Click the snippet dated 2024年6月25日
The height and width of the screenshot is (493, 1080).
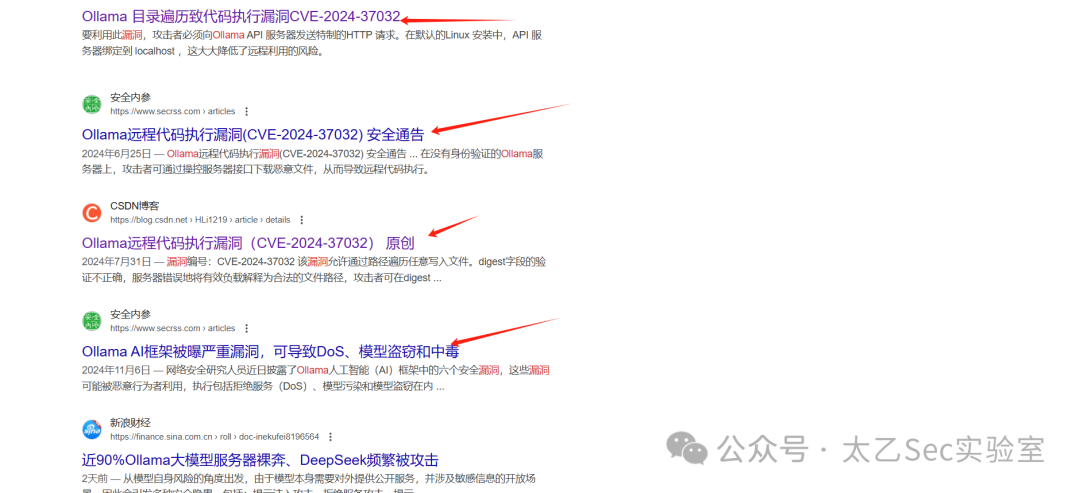click(313, 161)
